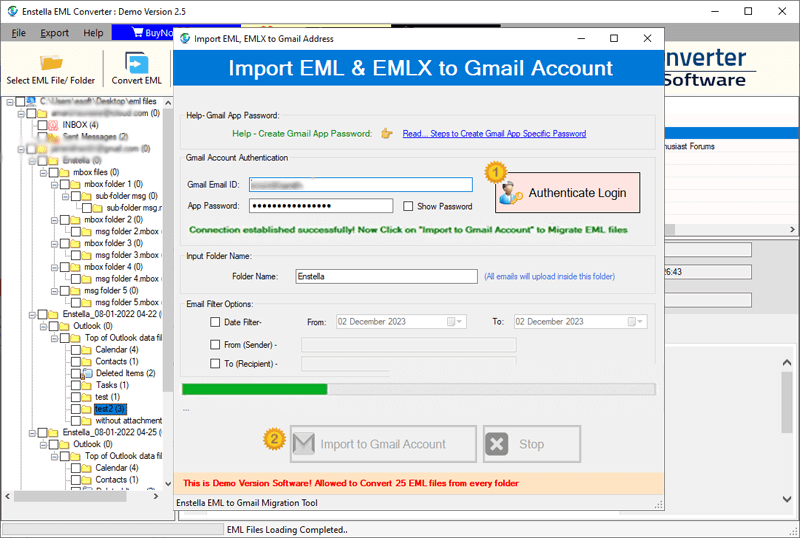800x538 pixels.
Task: Click Import to Gmail Account button
Action: tap(383, 444)
